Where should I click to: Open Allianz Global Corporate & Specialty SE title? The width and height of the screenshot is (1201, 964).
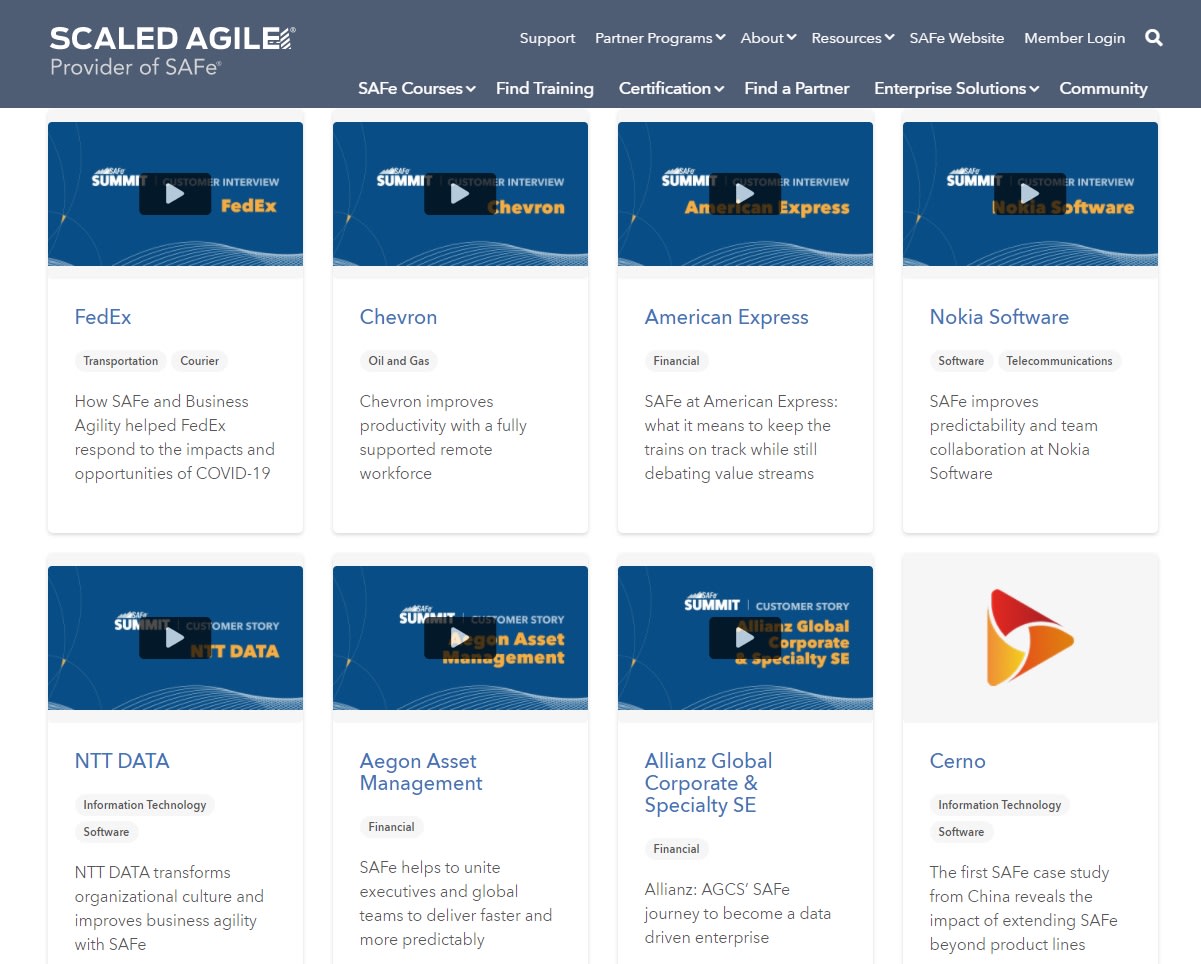coord(709,783)
